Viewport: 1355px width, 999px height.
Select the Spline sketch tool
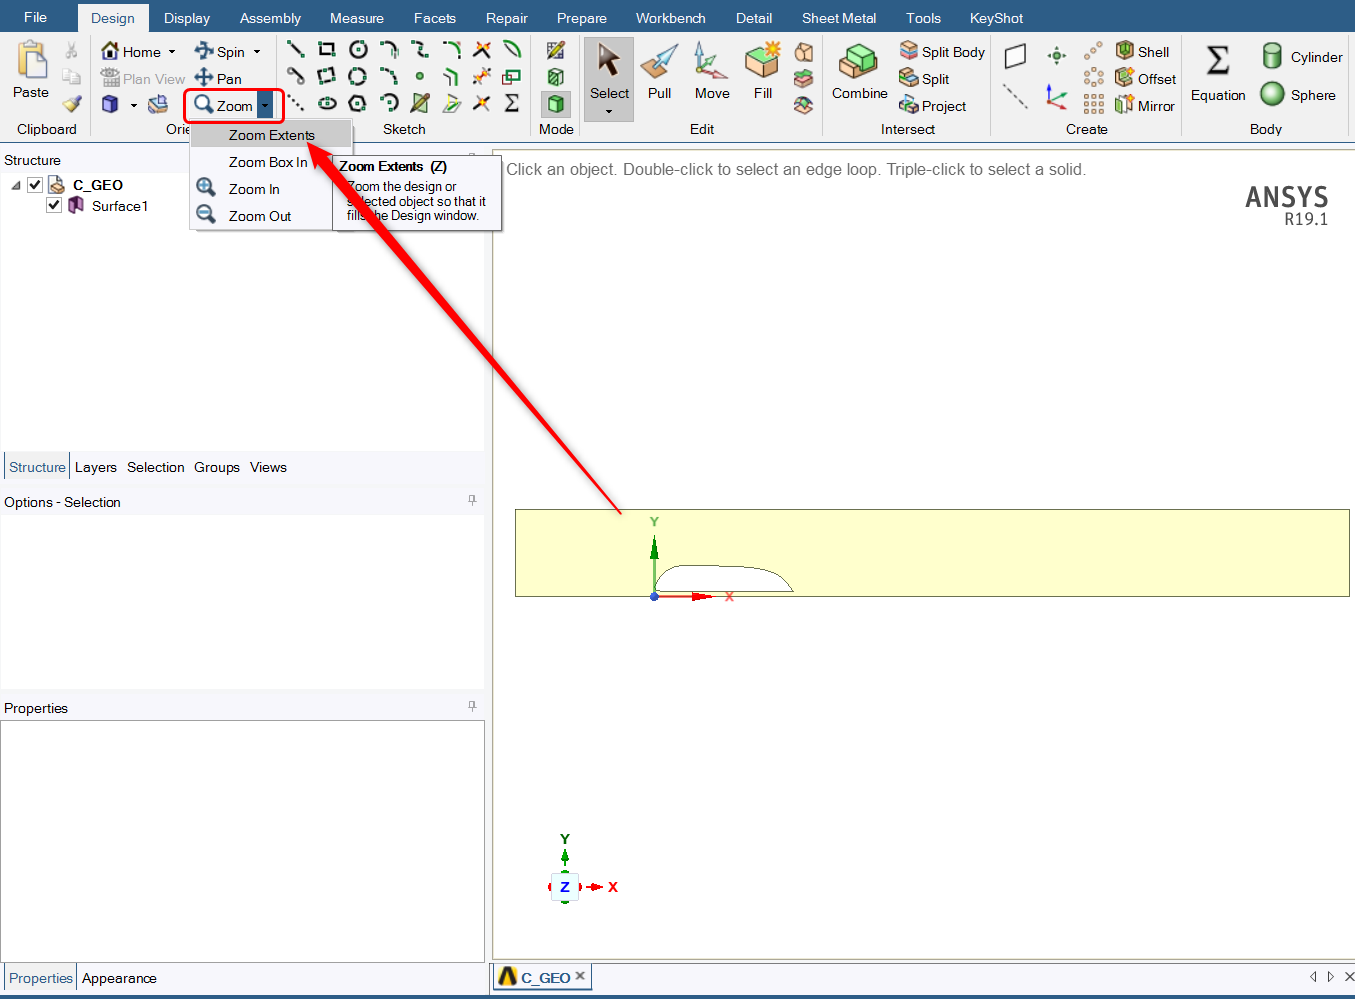(x=420, y=49)
